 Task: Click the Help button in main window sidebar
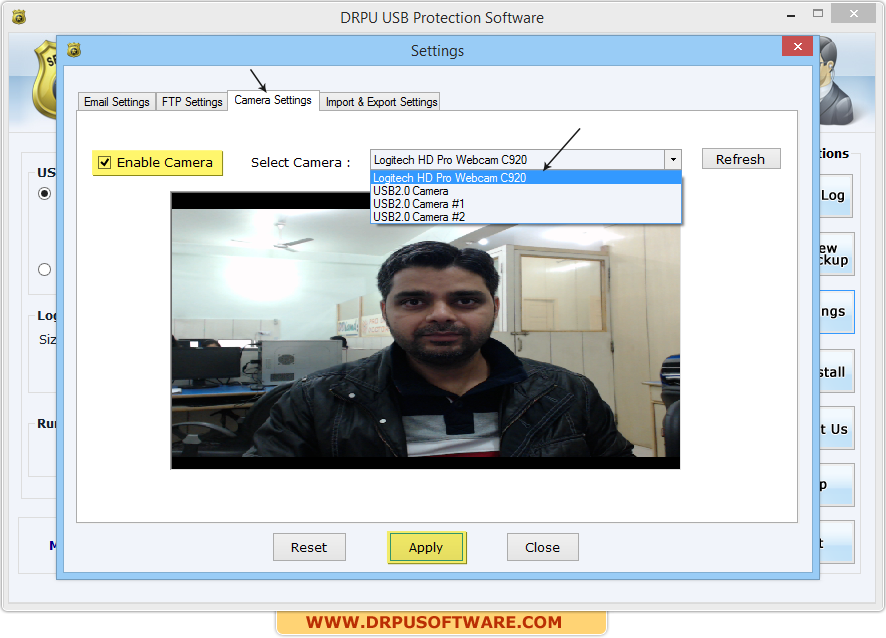coord(836,485)
